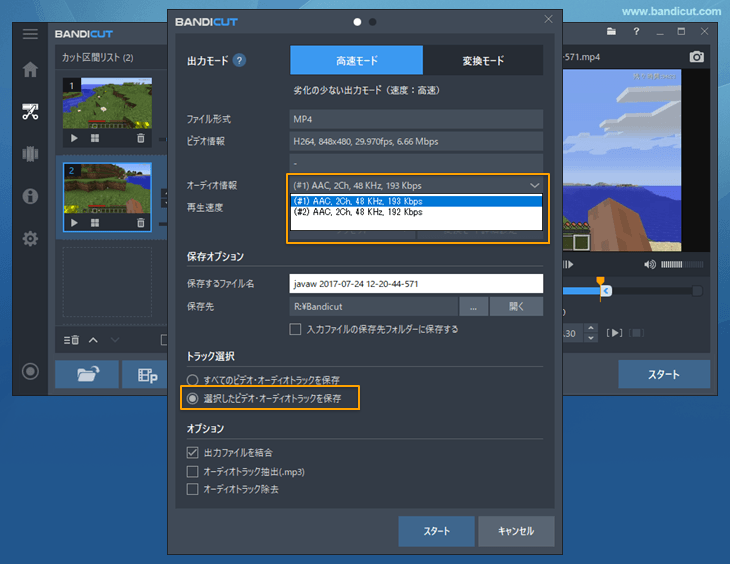Select thumbnail of segment 2
Viewport: 730px width, 564px height.
[x=108, y=188]
